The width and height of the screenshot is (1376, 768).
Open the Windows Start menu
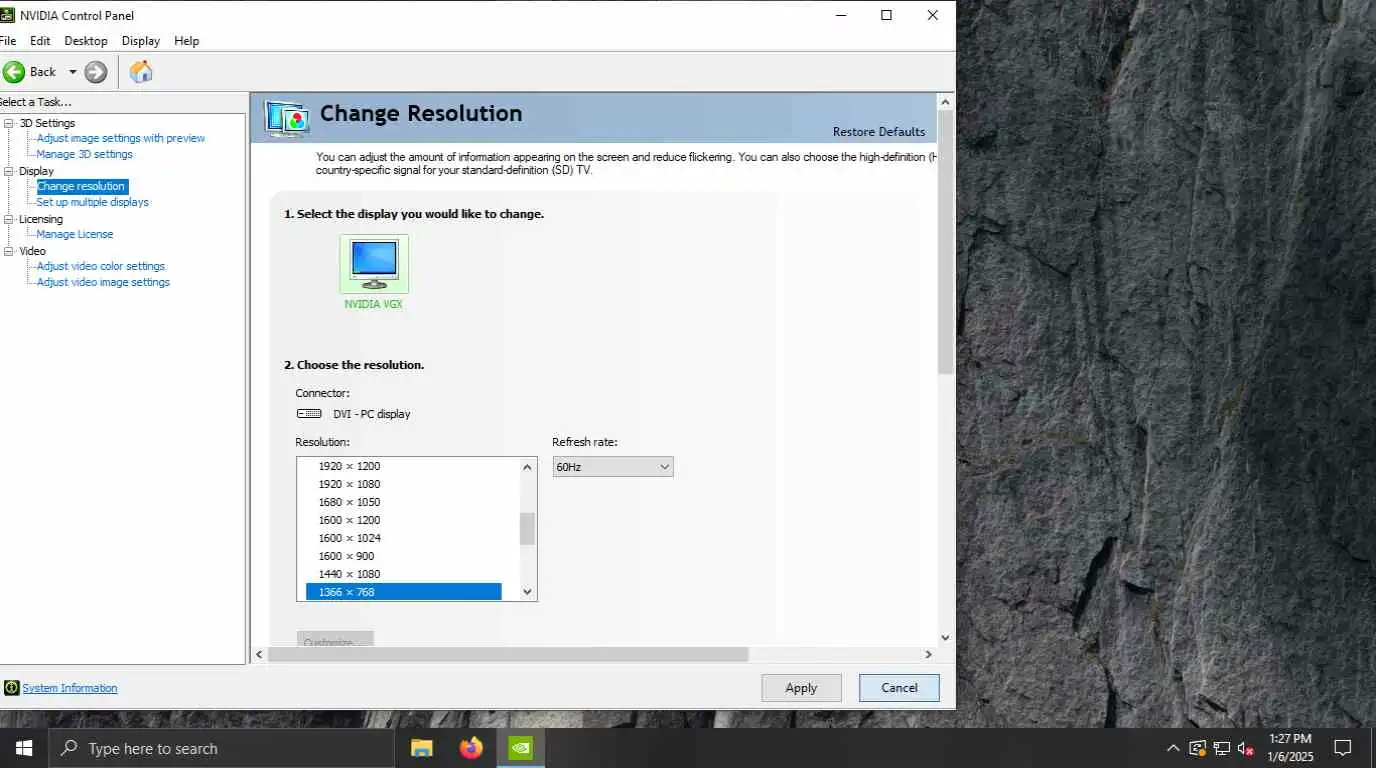point(24,748)
